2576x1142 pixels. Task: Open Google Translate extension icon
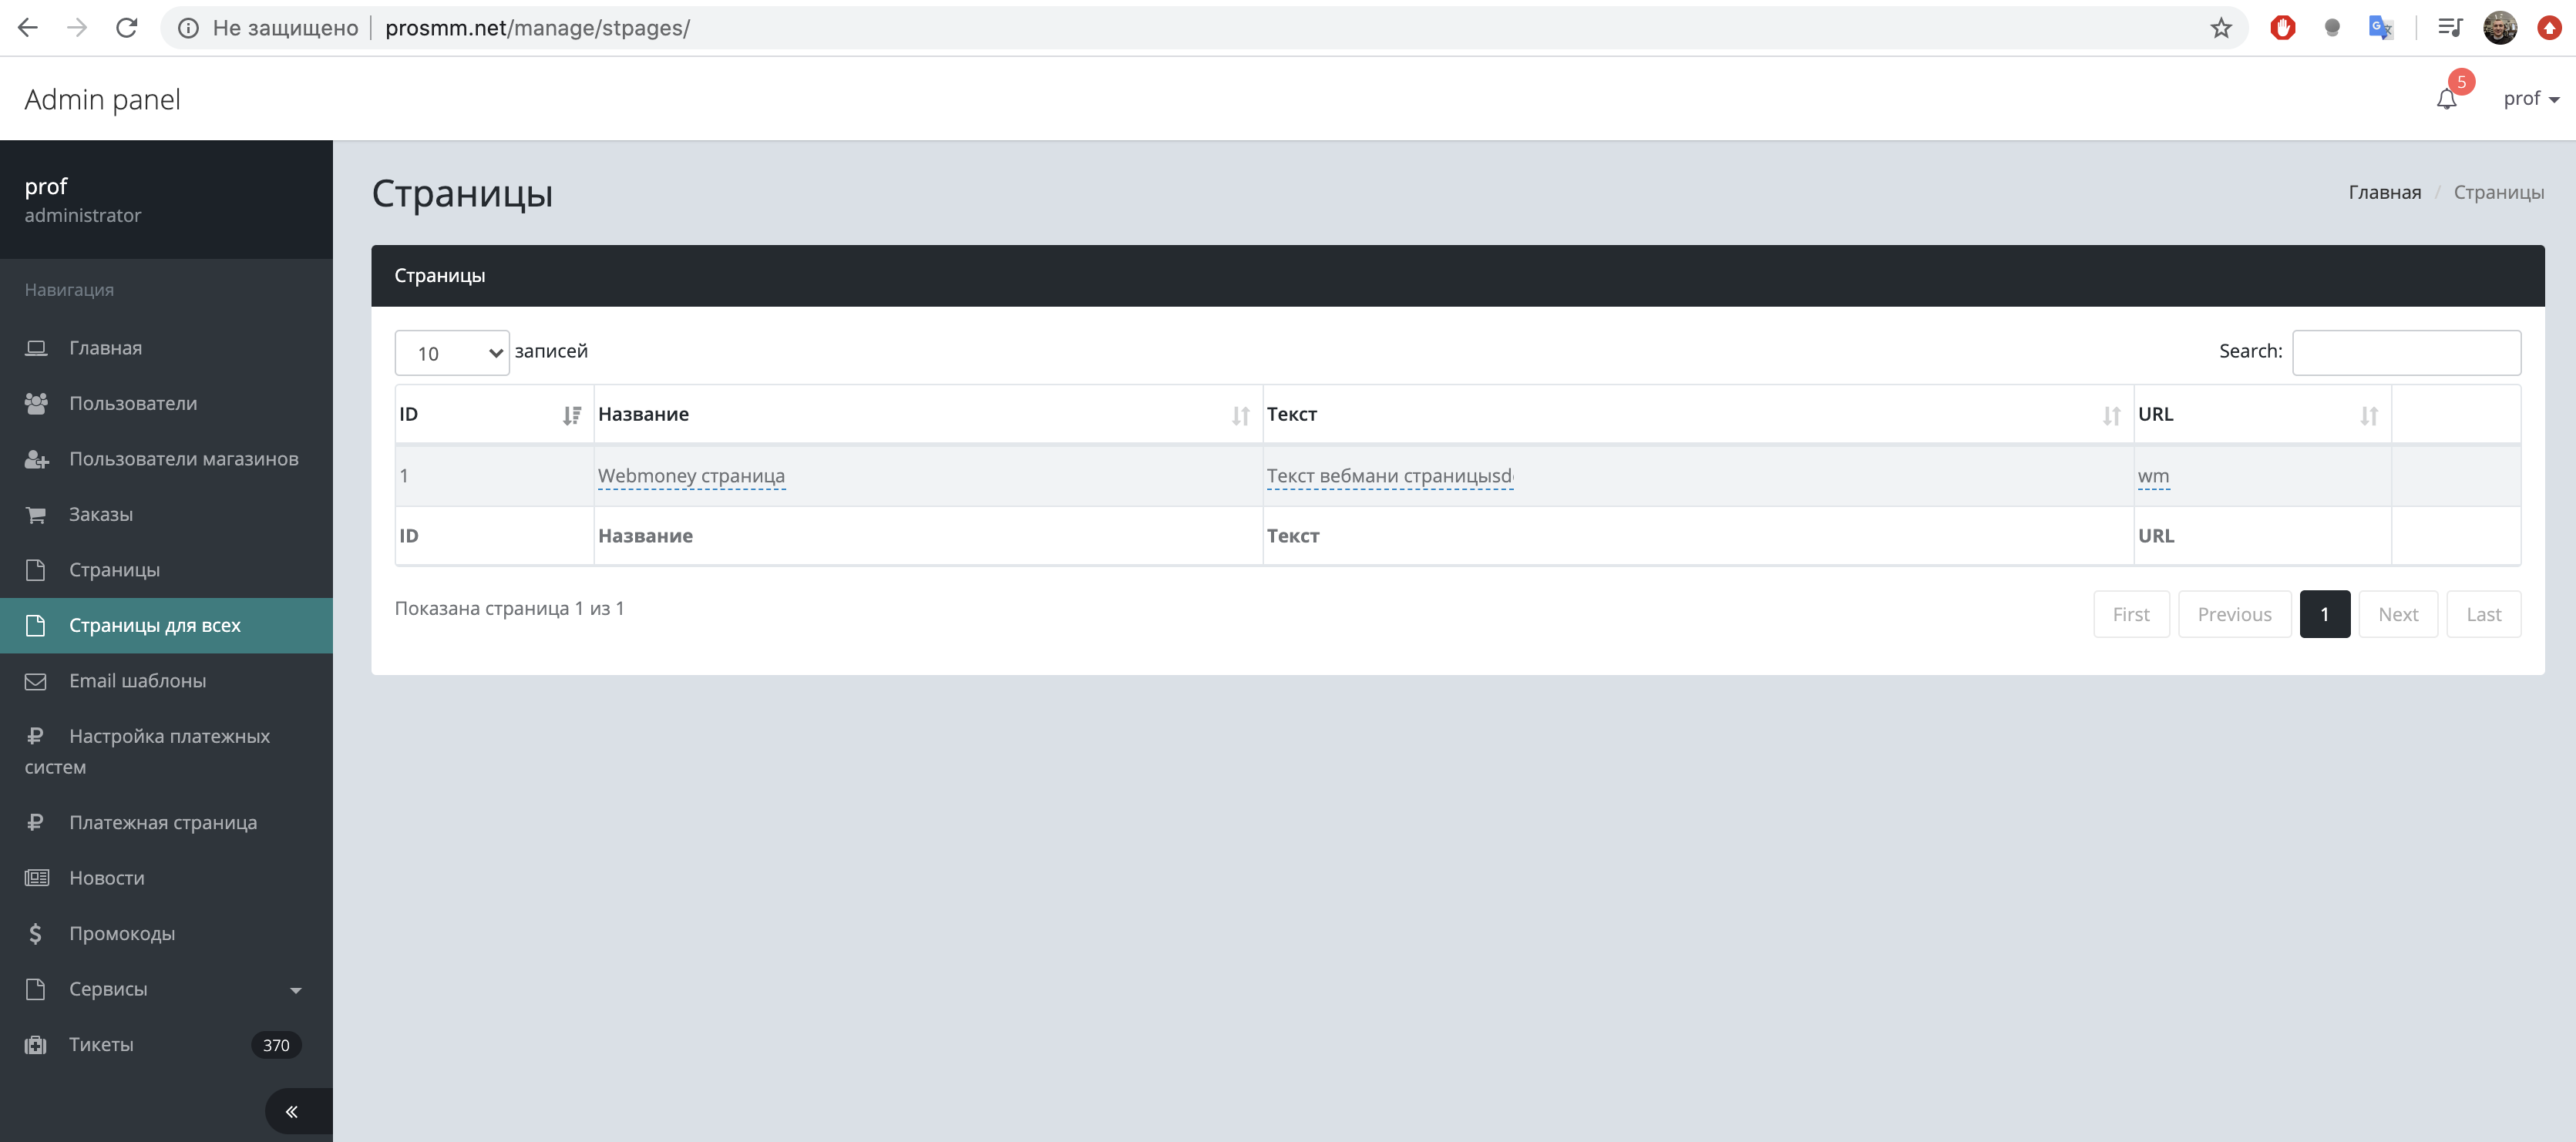2380,28
